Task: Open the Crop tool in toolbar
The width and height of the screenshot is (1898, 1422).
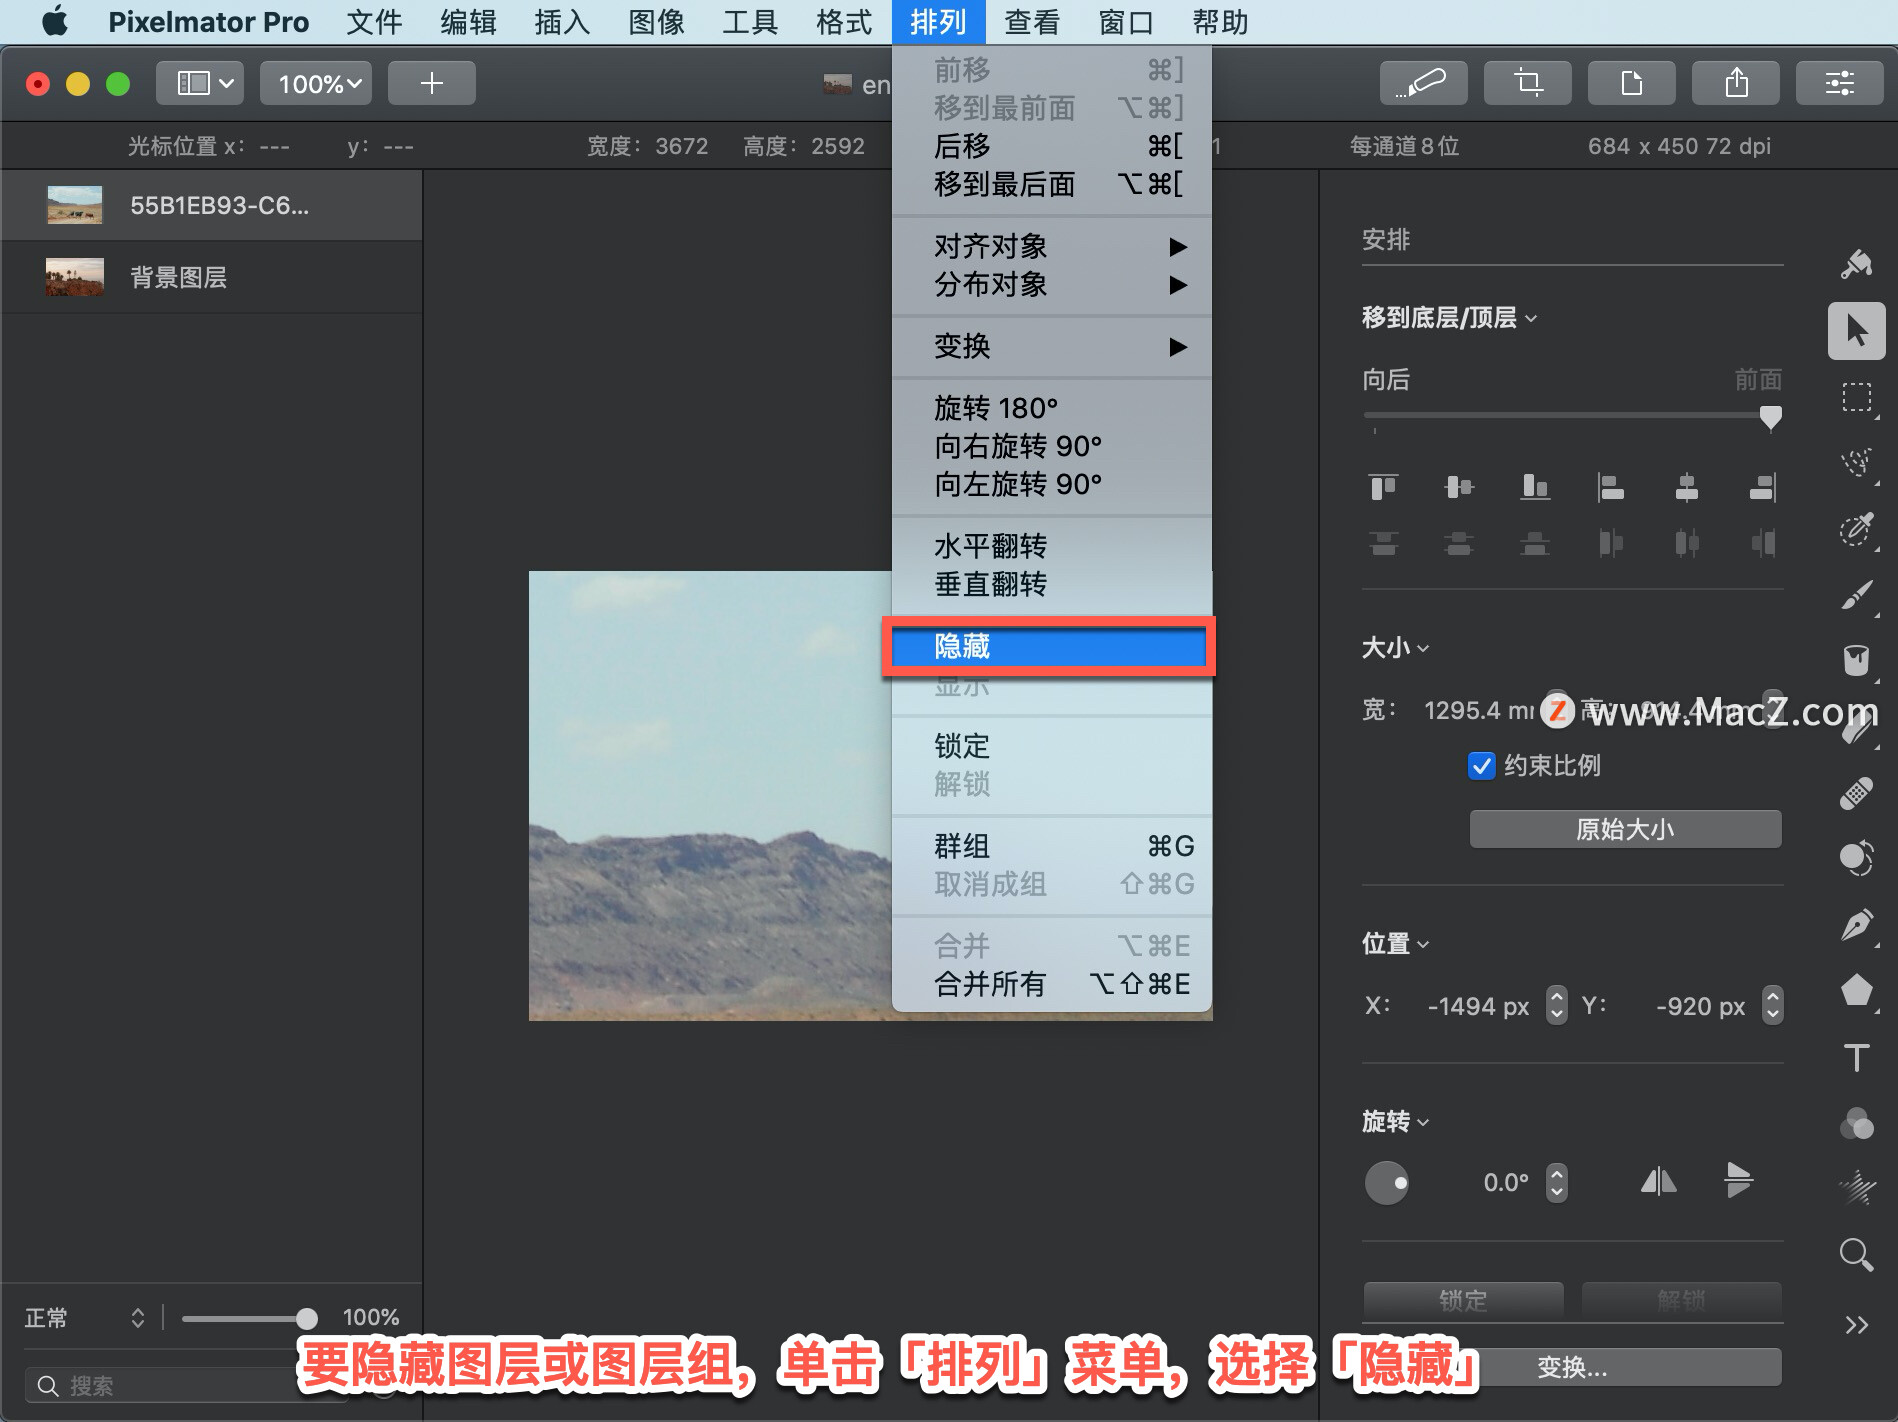Action: tap(1527, 83)
